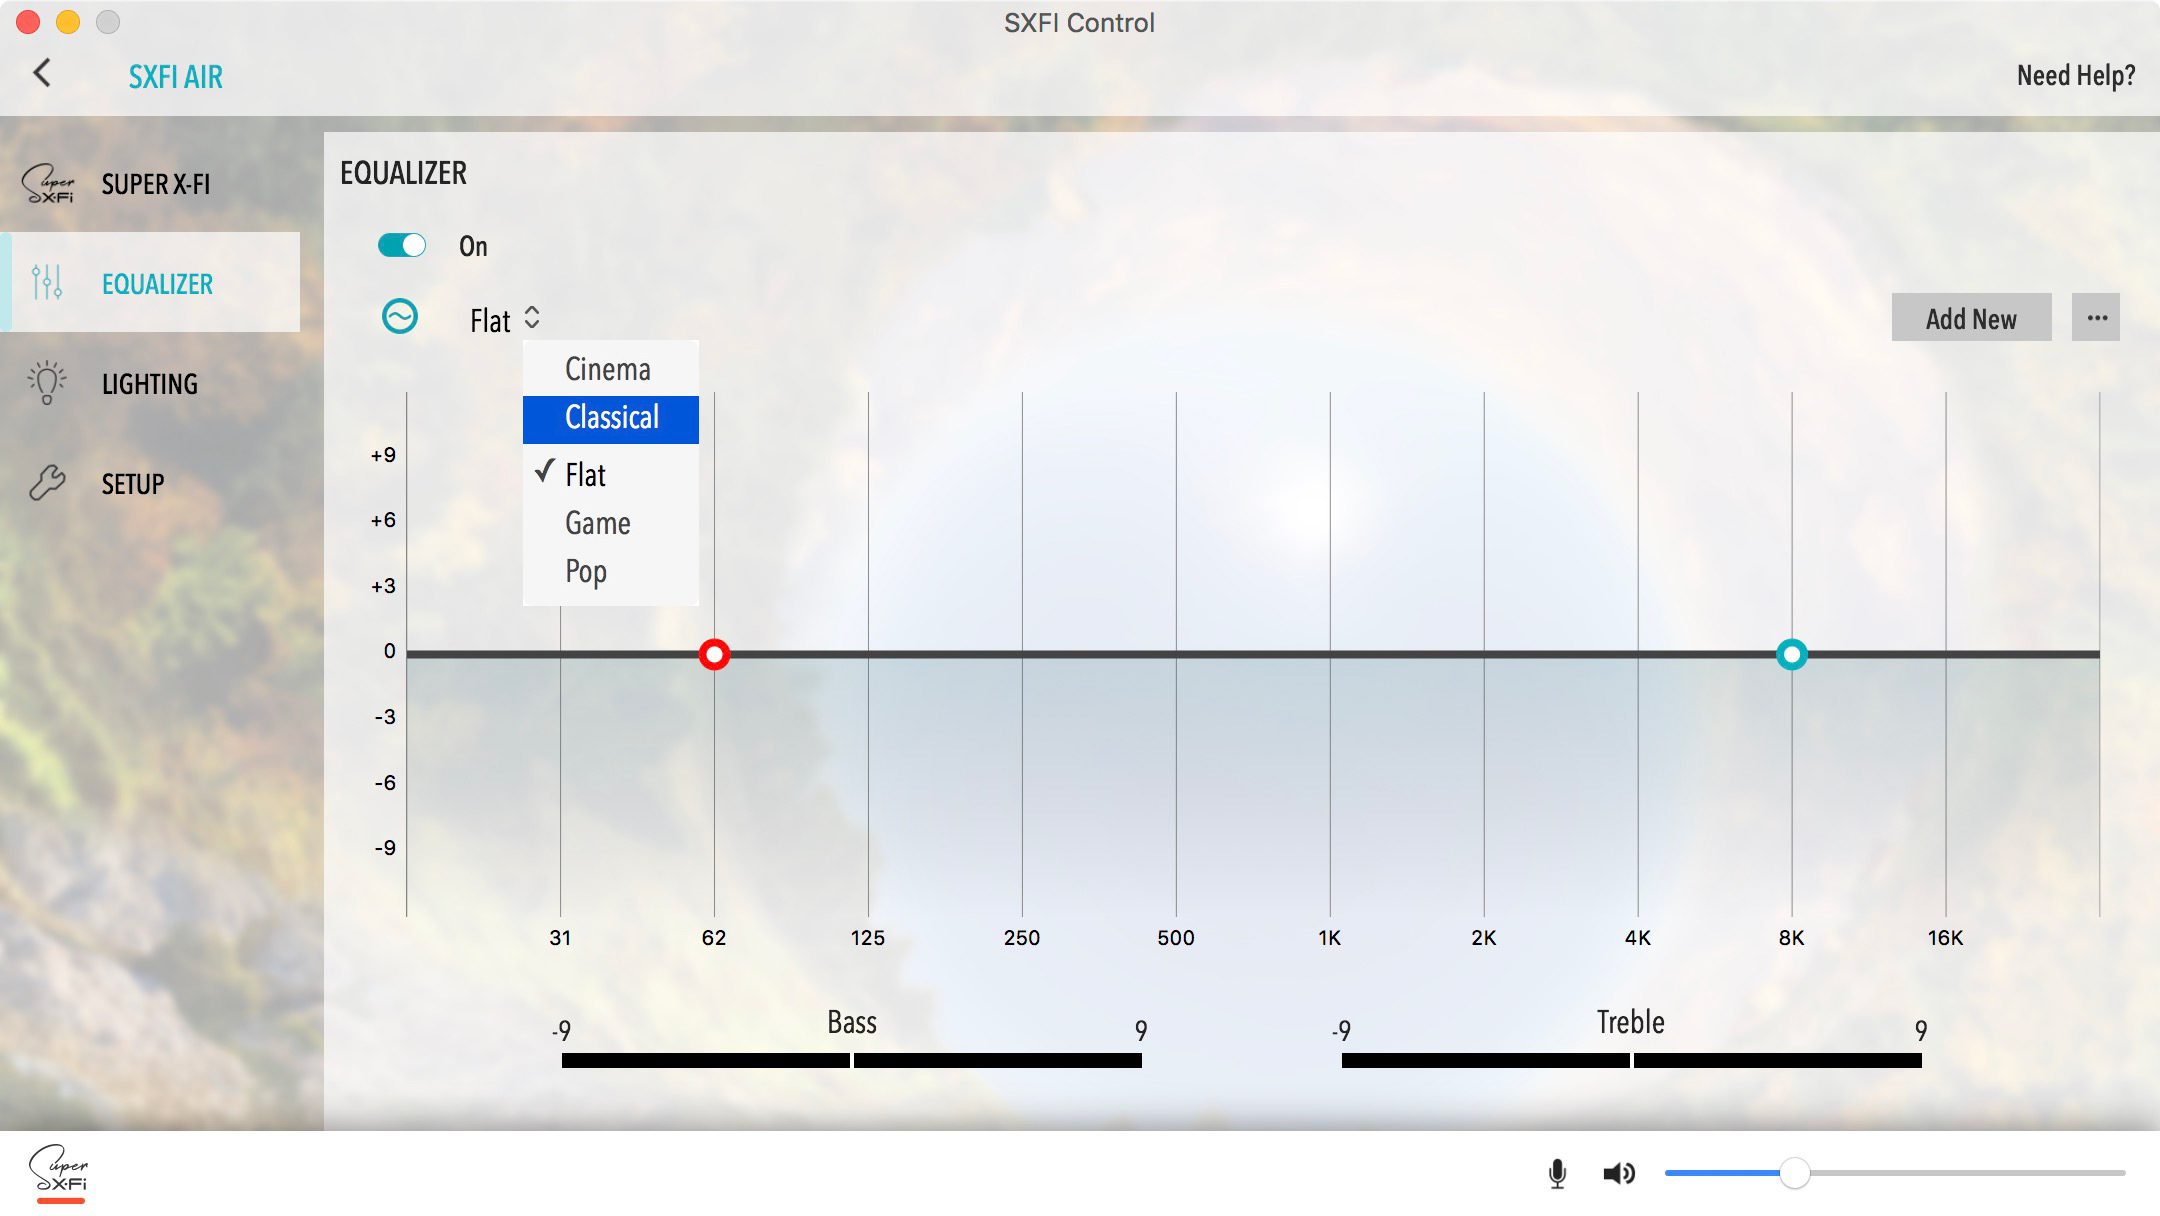
Task: Click the microphone icon in bottom bar
Action: tap(1557, 1173)
